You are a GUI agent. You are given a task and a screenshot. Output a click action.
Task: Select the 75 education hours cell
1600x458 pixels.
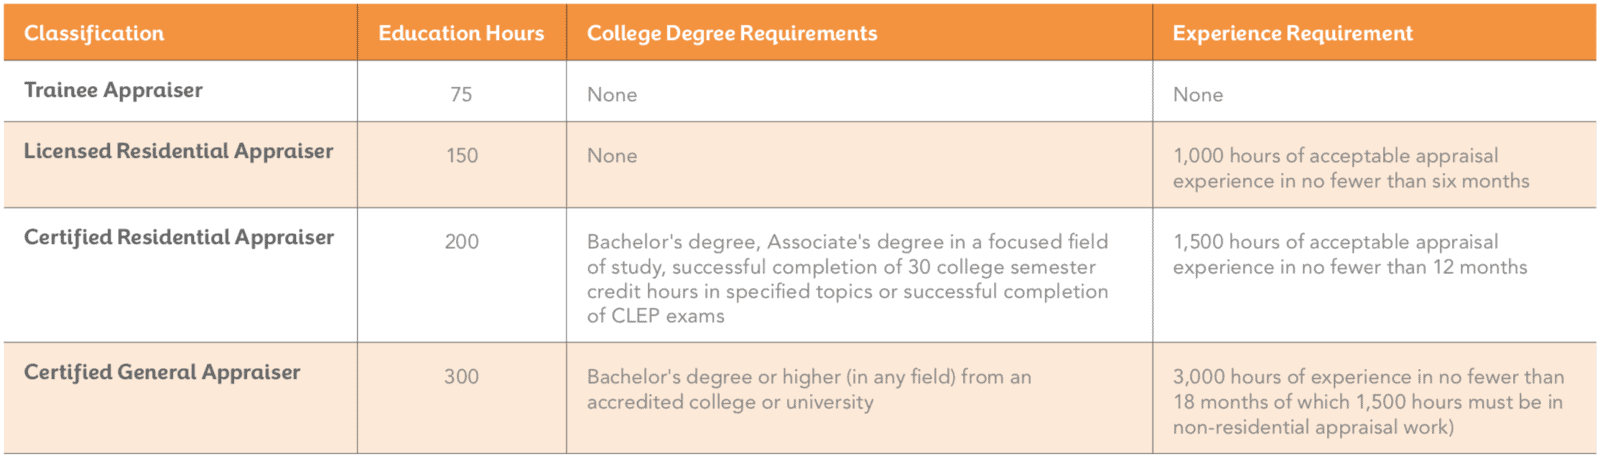pyautogui.click(x=461, y=94)
